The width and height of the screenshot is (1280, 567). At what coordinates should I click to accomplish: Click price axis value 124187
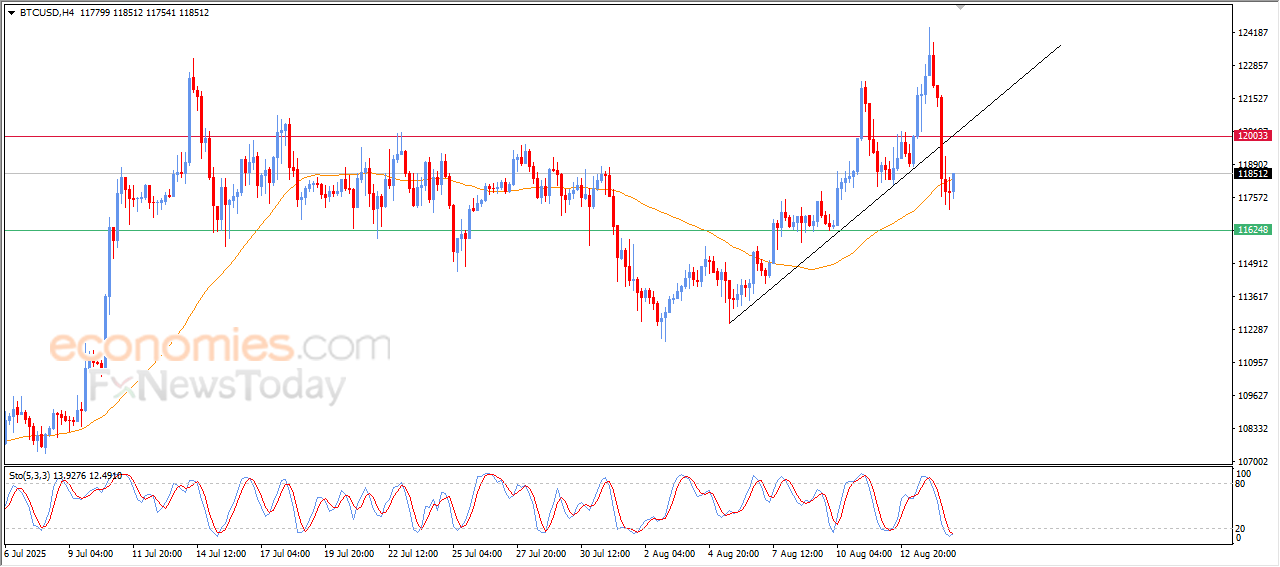pyautogui.click(x=1252, y=33)
